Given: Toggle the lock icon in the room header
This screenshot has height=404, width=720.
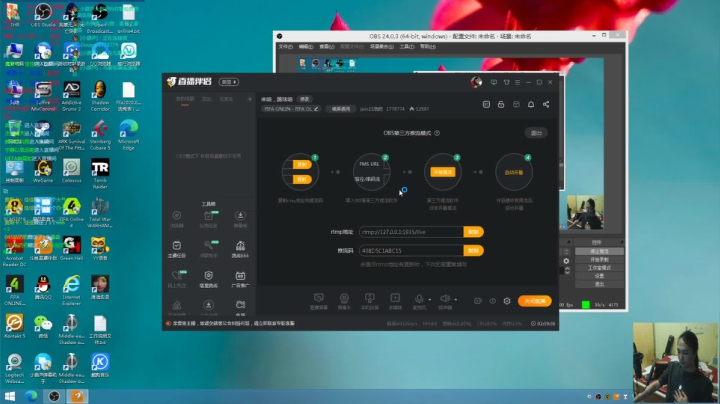Looking at the screenshot, I should point(501,105).
